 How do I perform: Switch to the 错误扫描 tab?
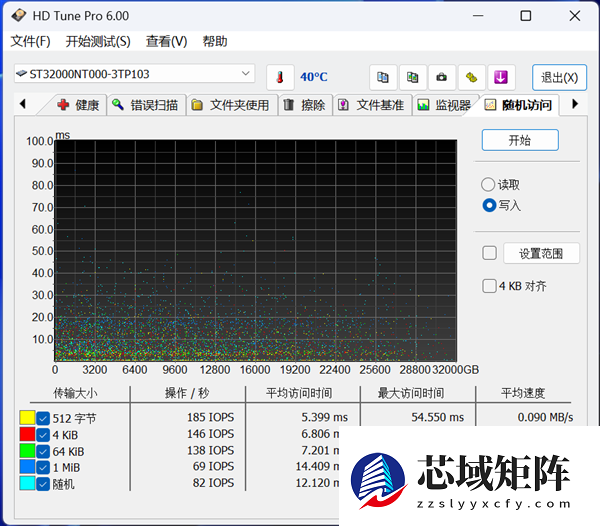[x=147, y=105]
